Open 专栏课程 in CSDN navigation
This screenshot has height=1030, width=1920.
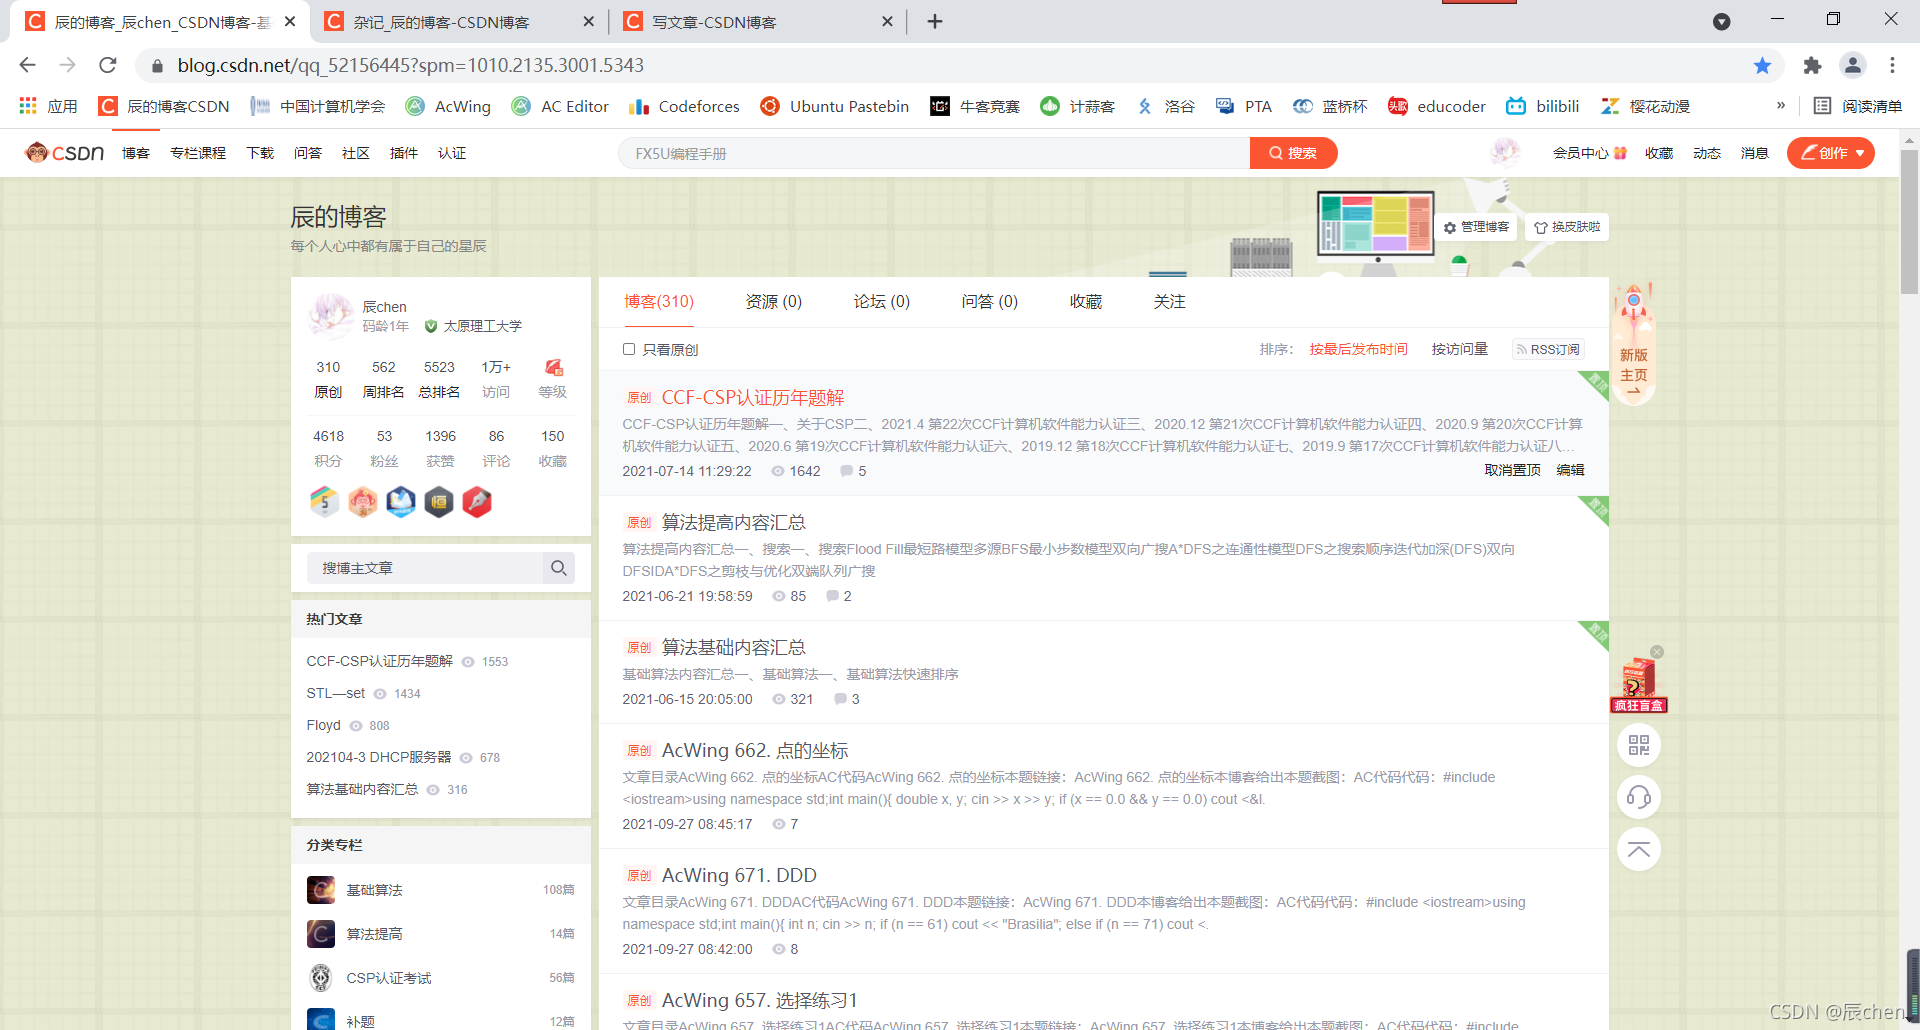198,153
